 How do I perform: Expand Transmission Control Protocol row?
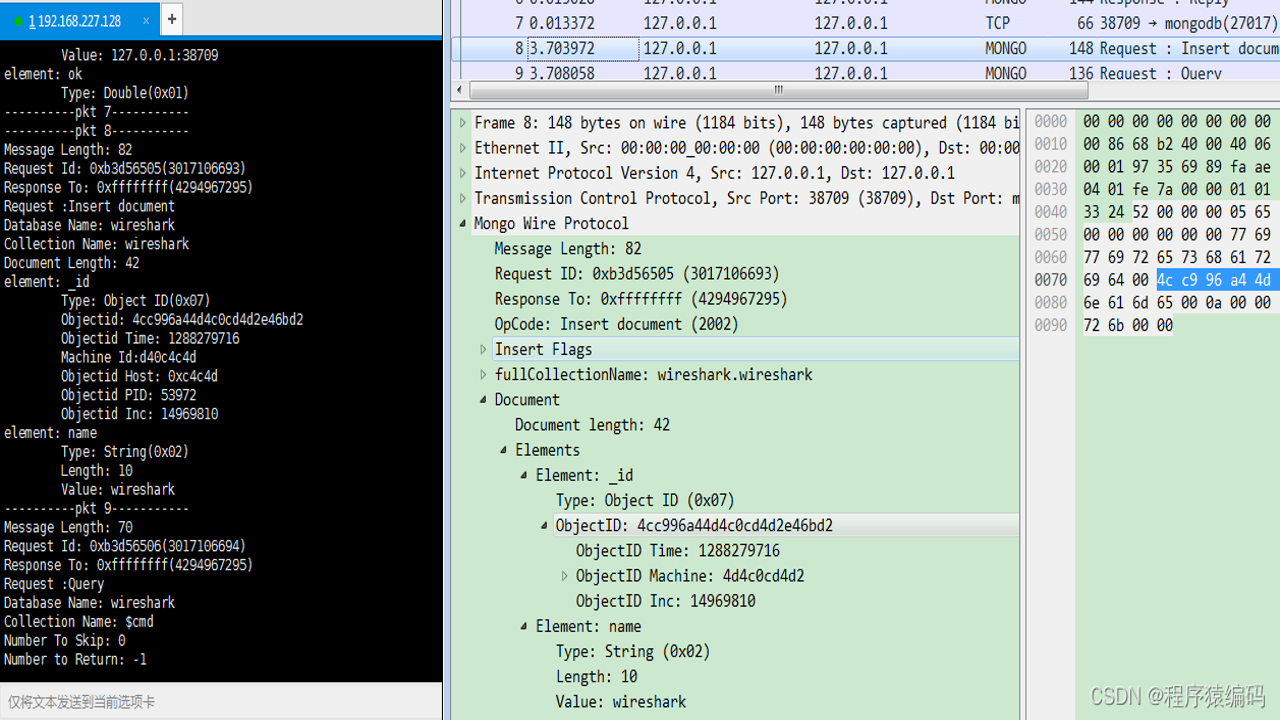(463, 198)
